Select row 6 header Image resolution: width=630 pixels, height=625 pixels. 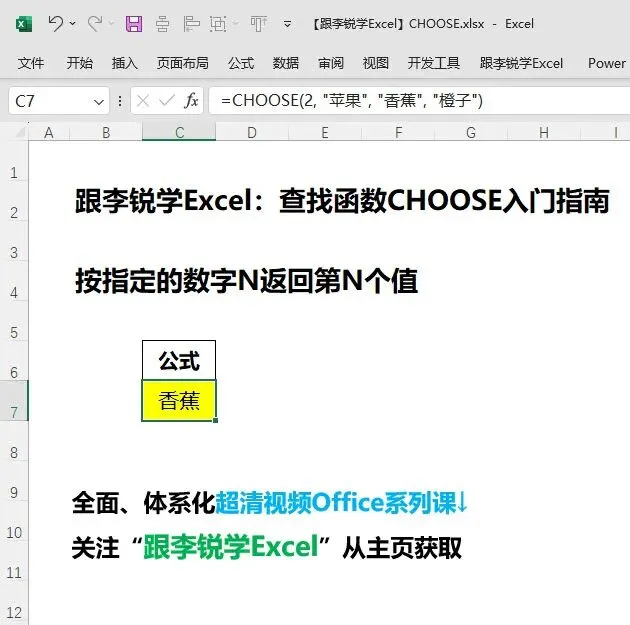[x=14, y=361]
